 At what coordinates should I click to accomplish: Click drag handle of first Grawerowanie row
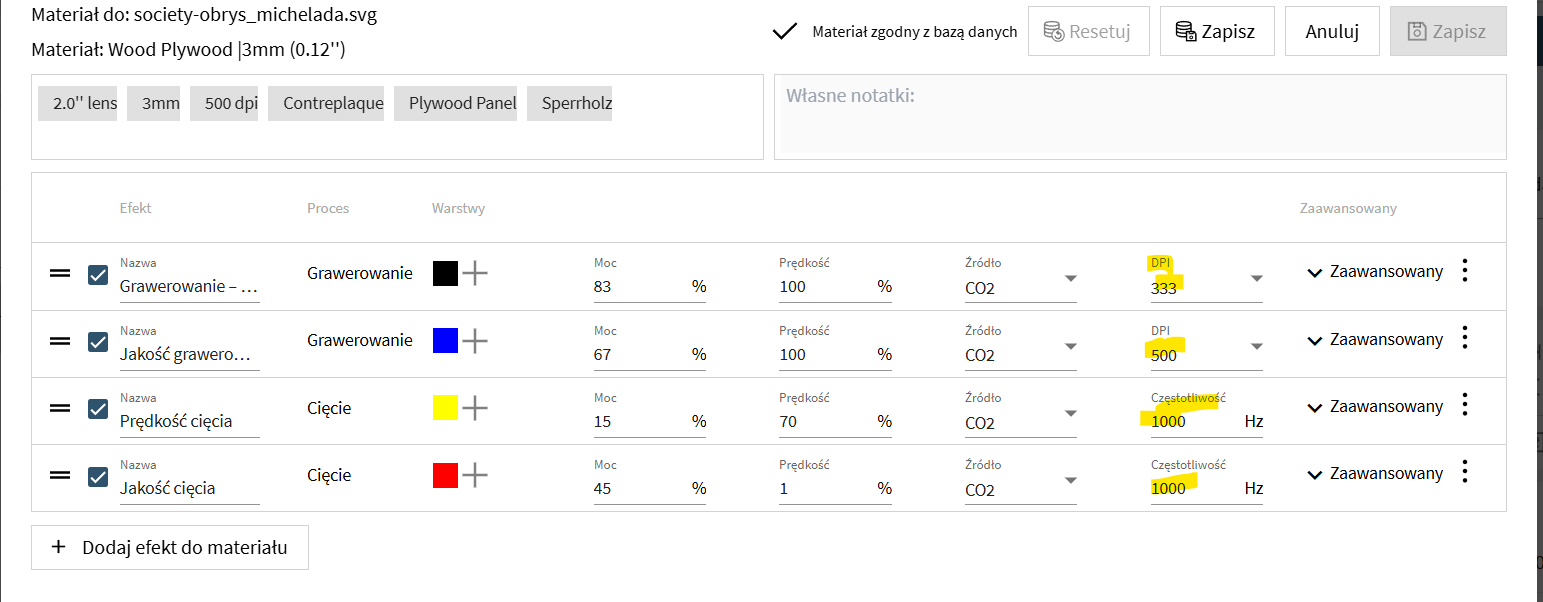(60, 273)
